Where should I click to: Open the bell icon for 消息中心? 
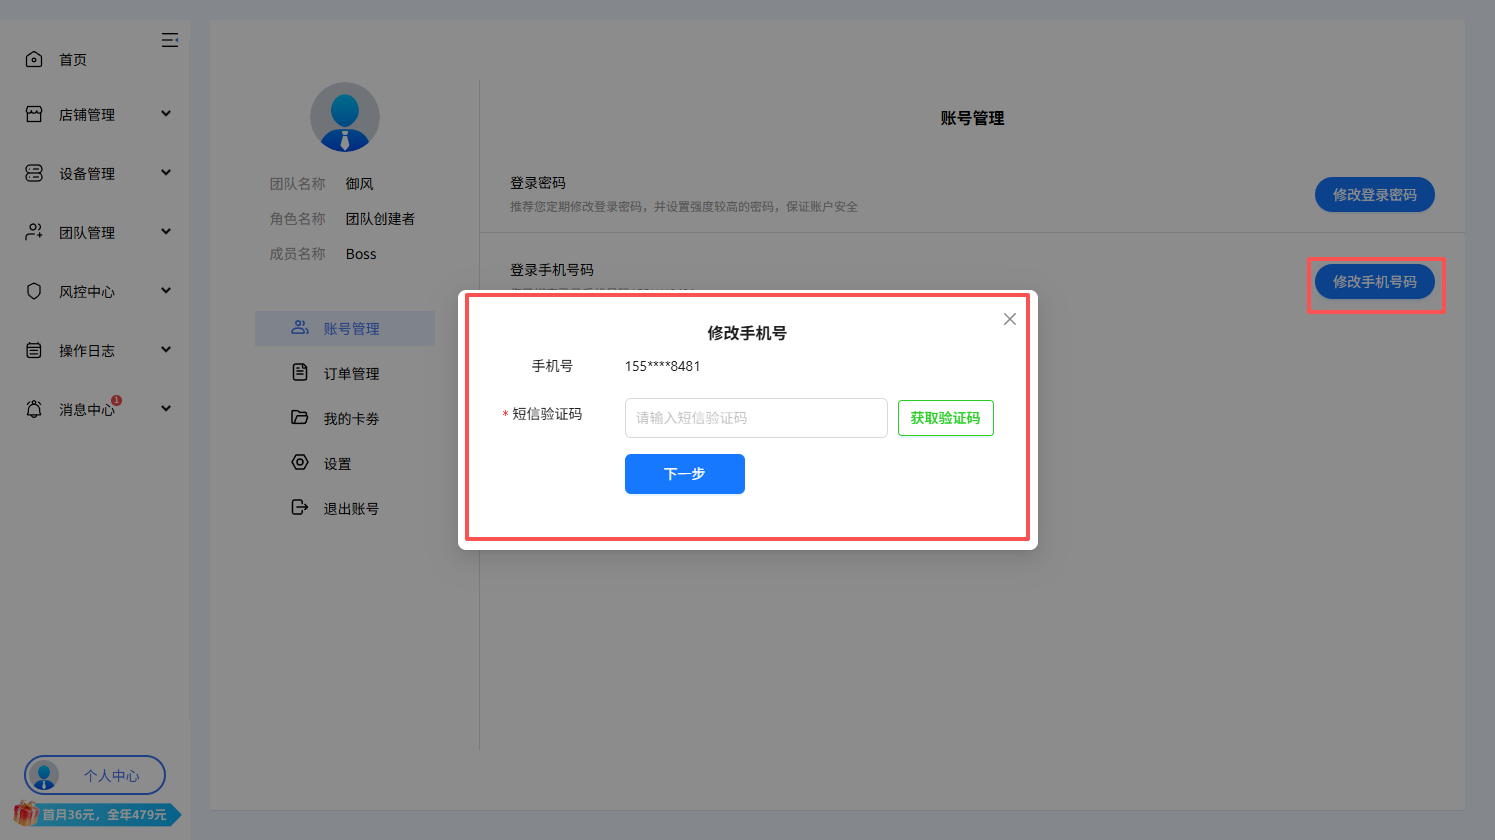[35, 408]
